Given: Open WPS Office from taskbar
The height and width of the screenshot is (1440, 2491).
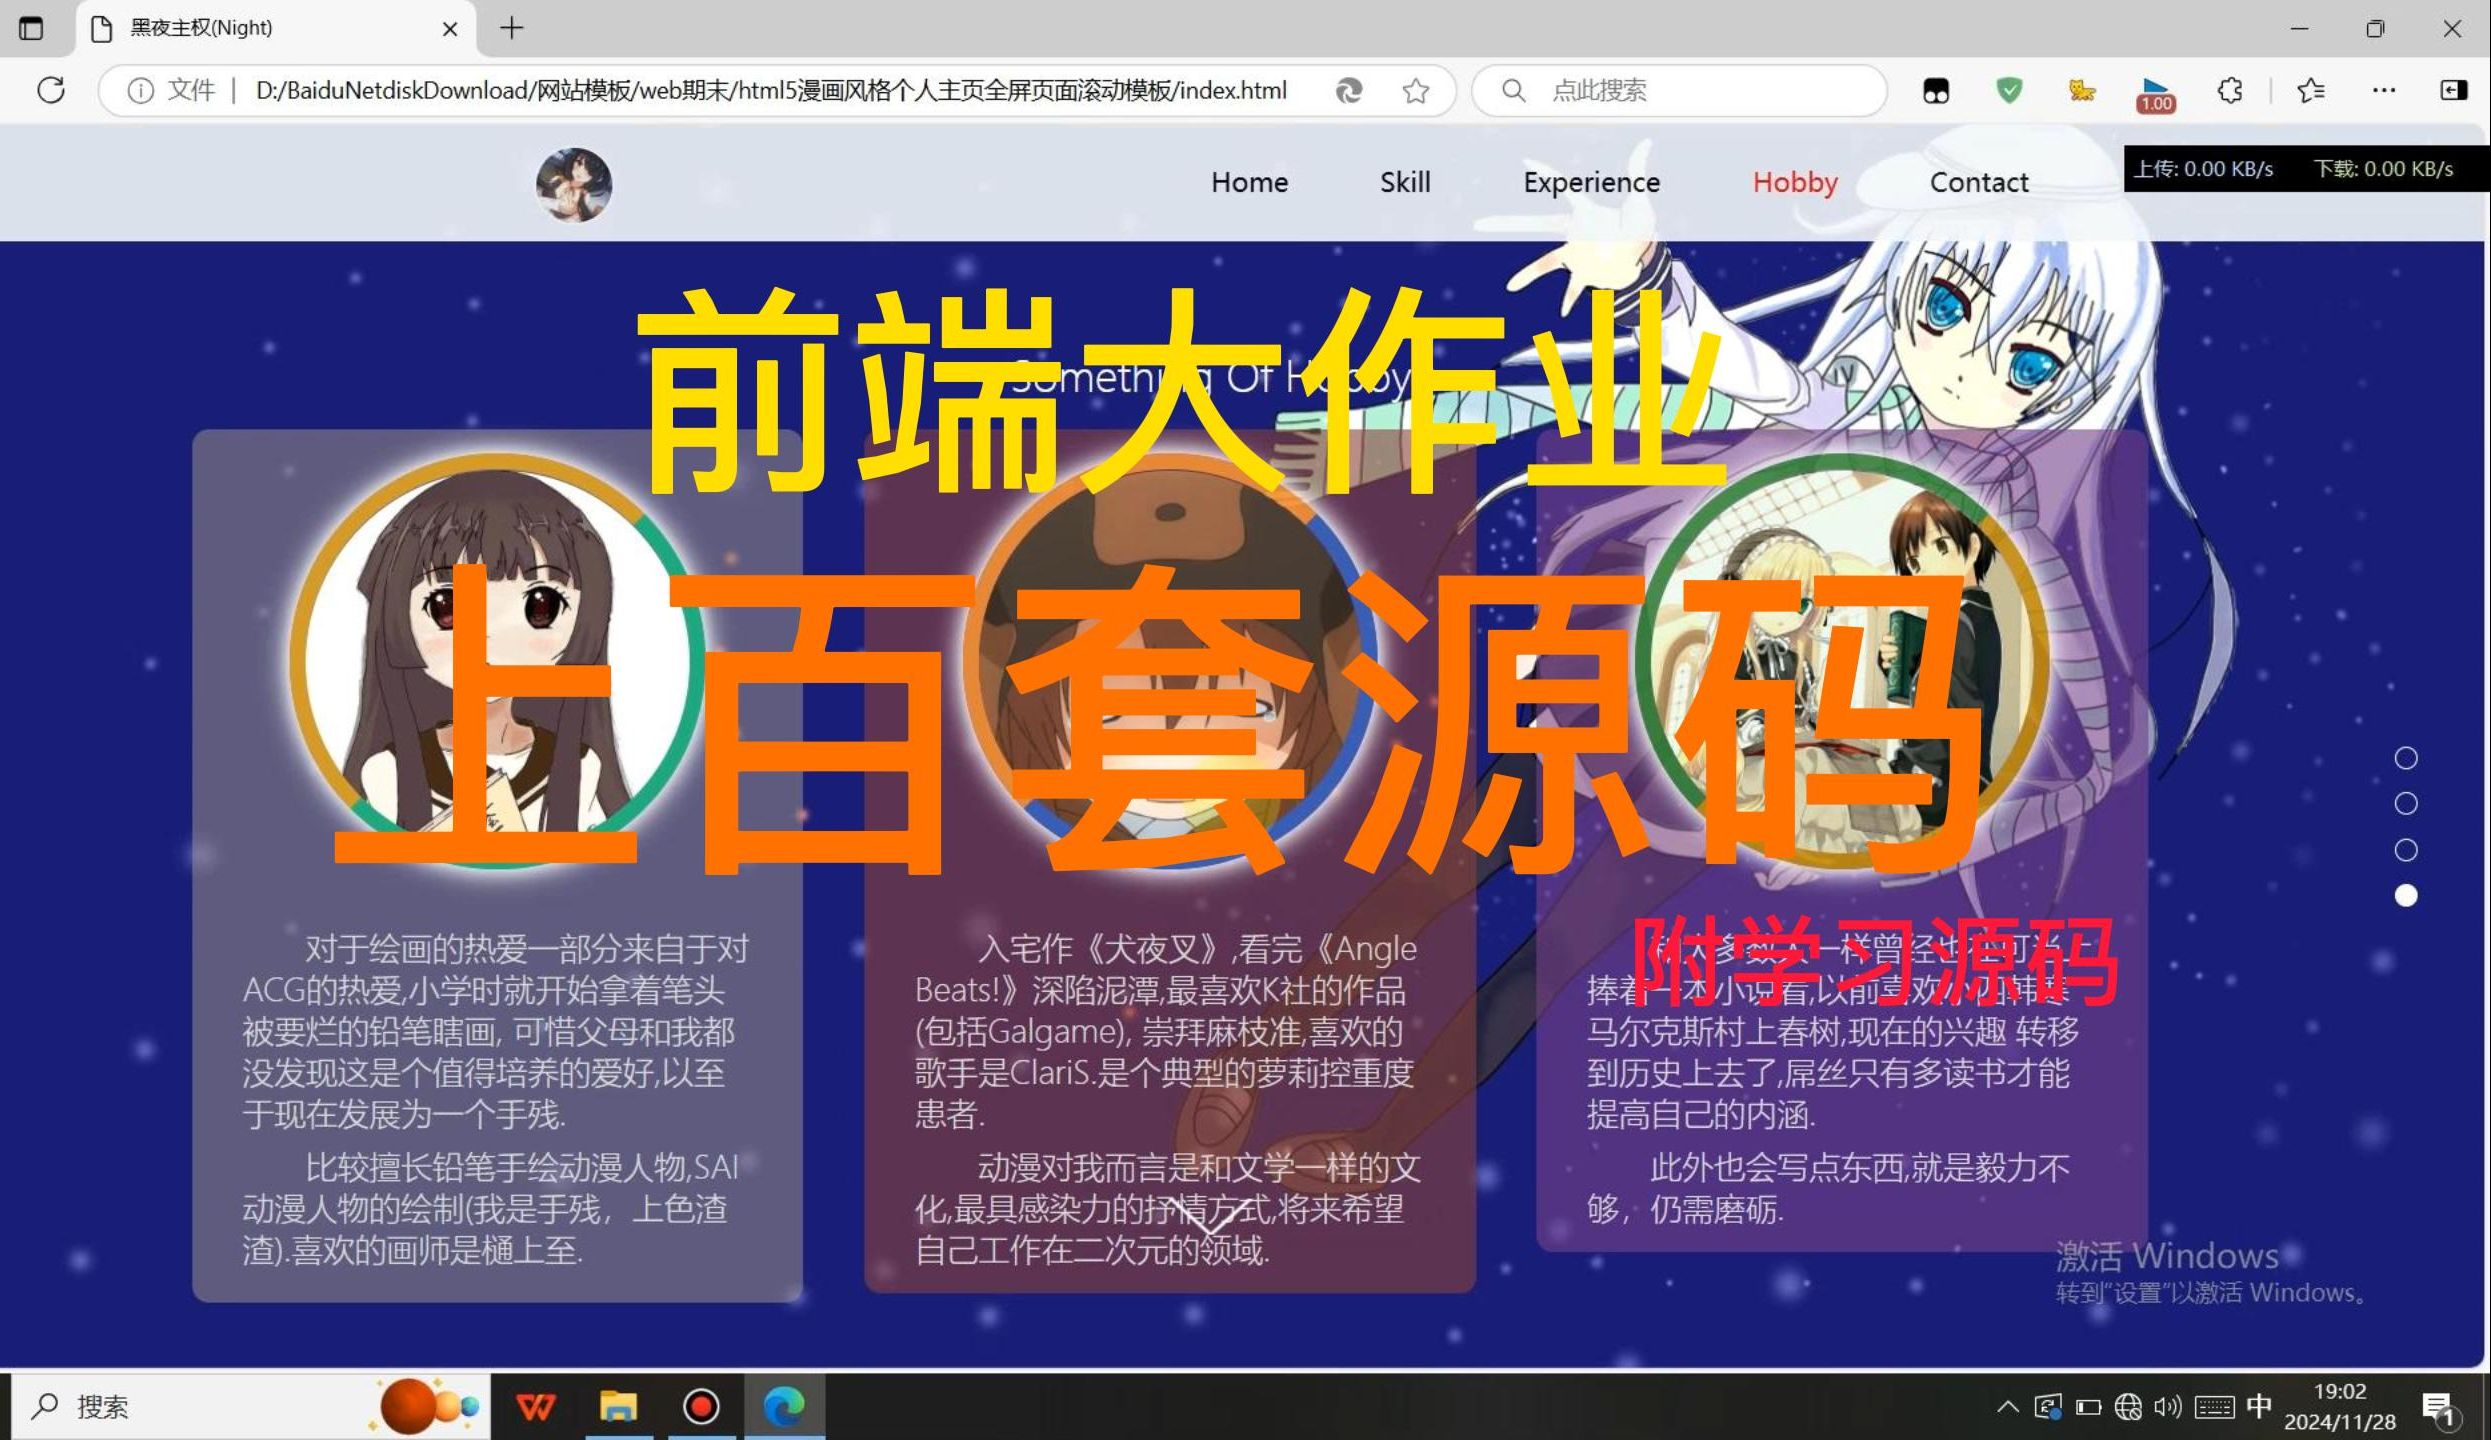Looking at the screenshot, I should click(x=535, y=1407).
